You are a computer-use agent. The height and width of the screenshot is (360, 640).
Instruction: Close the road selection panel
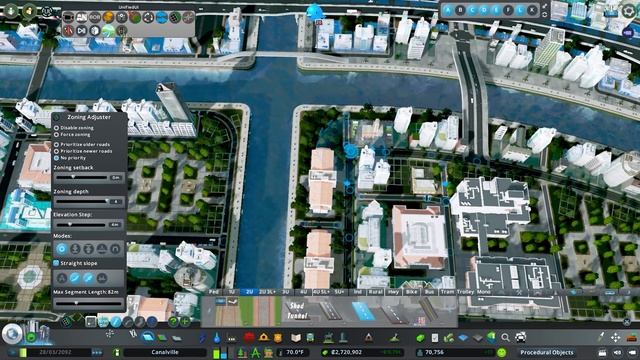627,322
